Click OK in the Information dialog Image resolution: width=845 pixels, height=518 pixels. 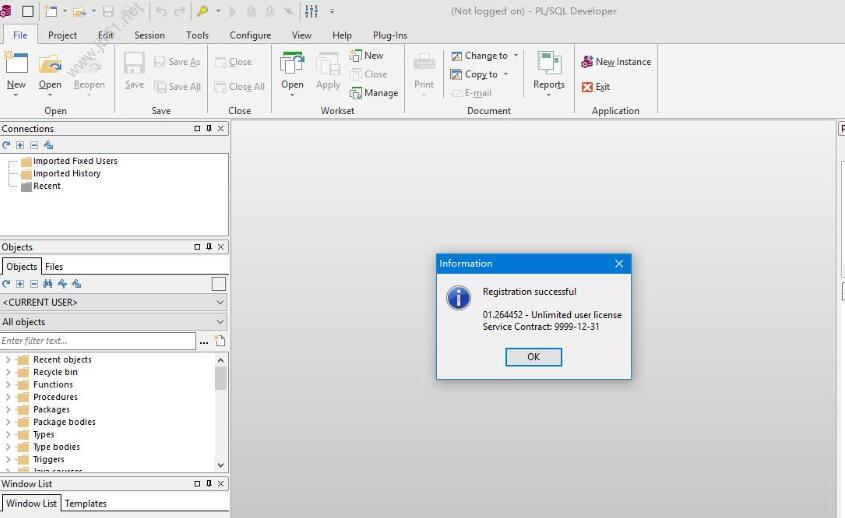point(533,357)
